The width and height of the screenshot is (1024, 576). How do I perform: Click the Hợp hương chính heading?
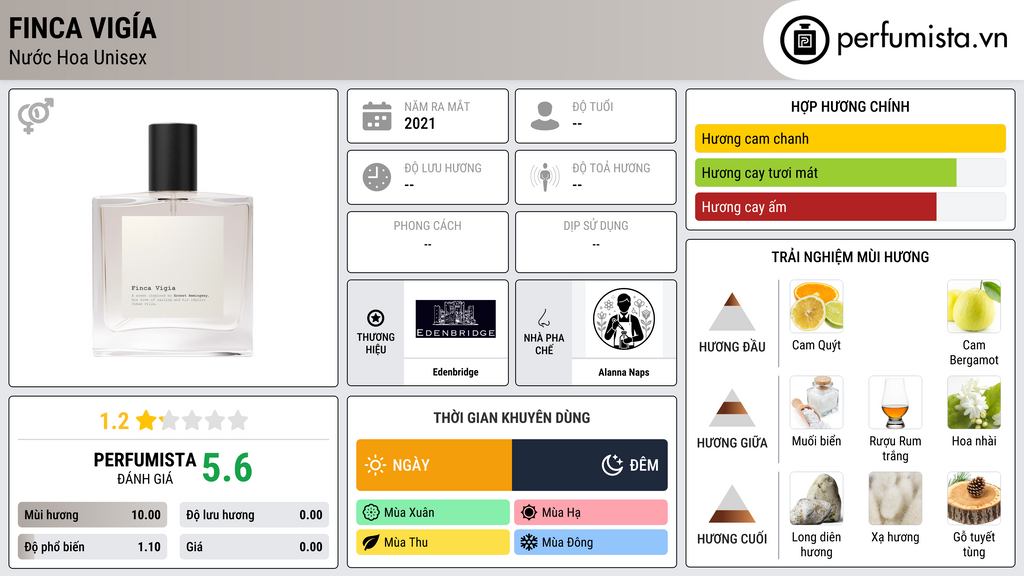(850, 106)
